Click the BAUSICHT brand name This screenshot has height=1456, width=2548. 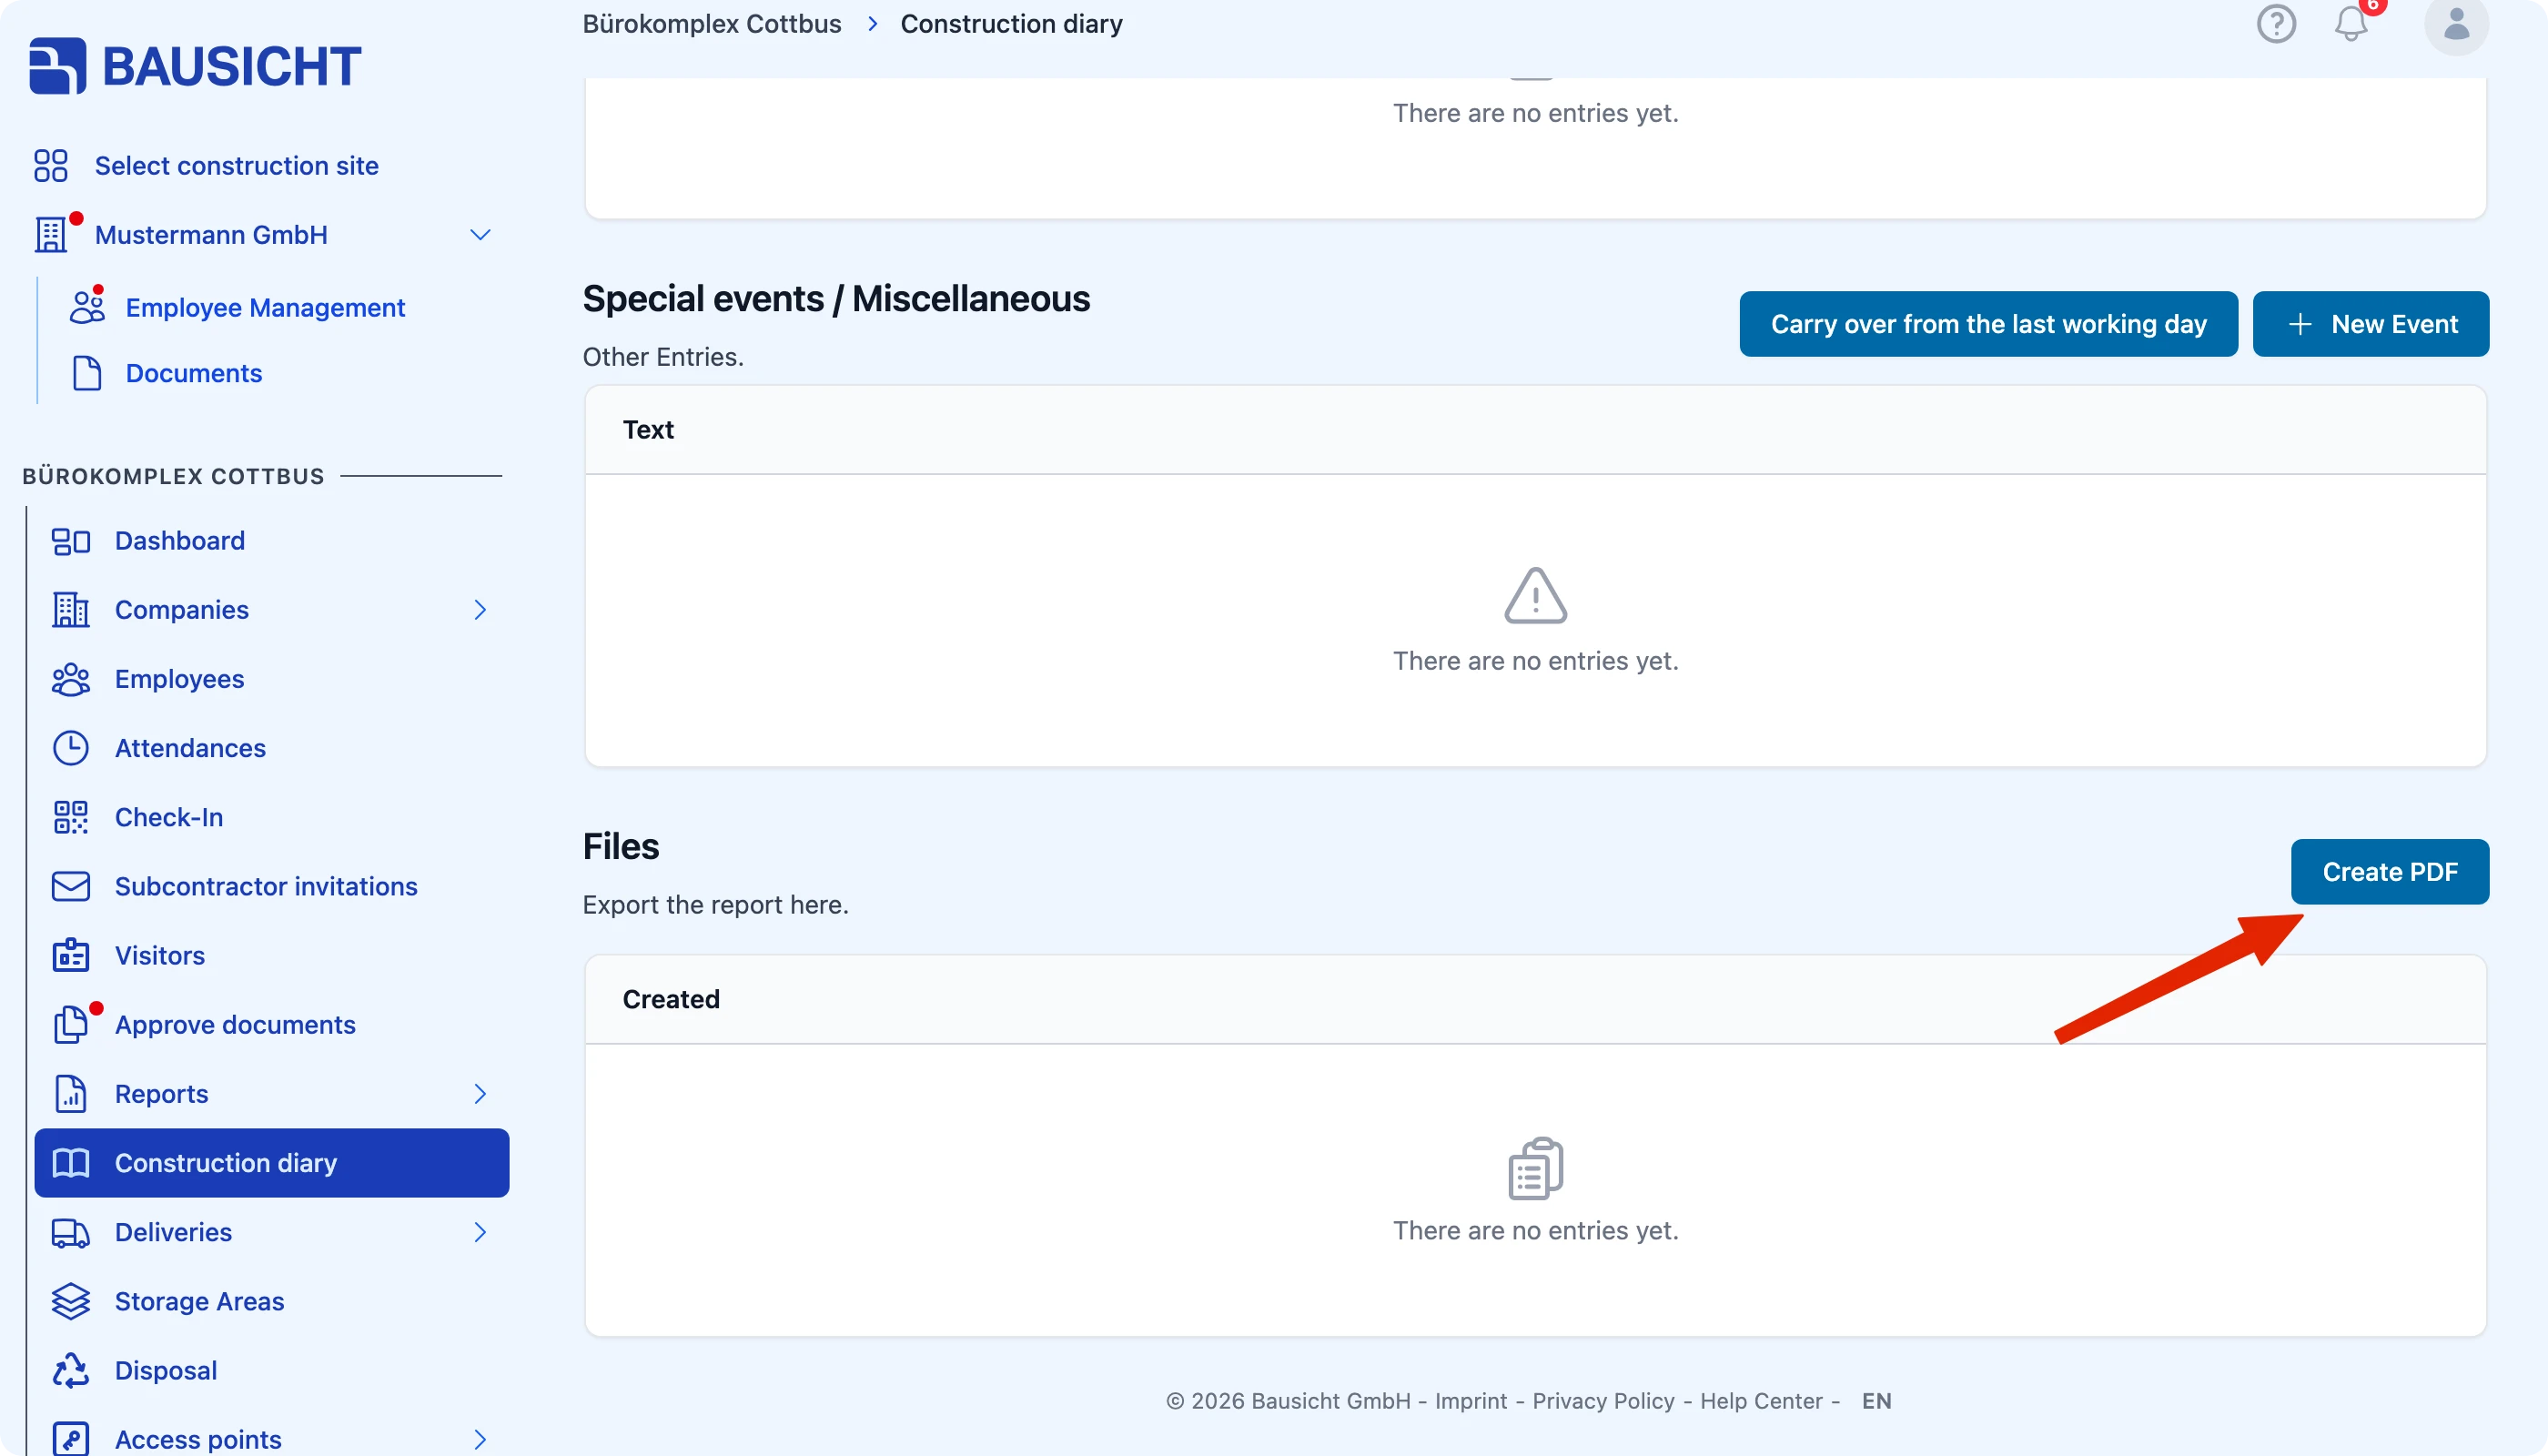point(232,66)
